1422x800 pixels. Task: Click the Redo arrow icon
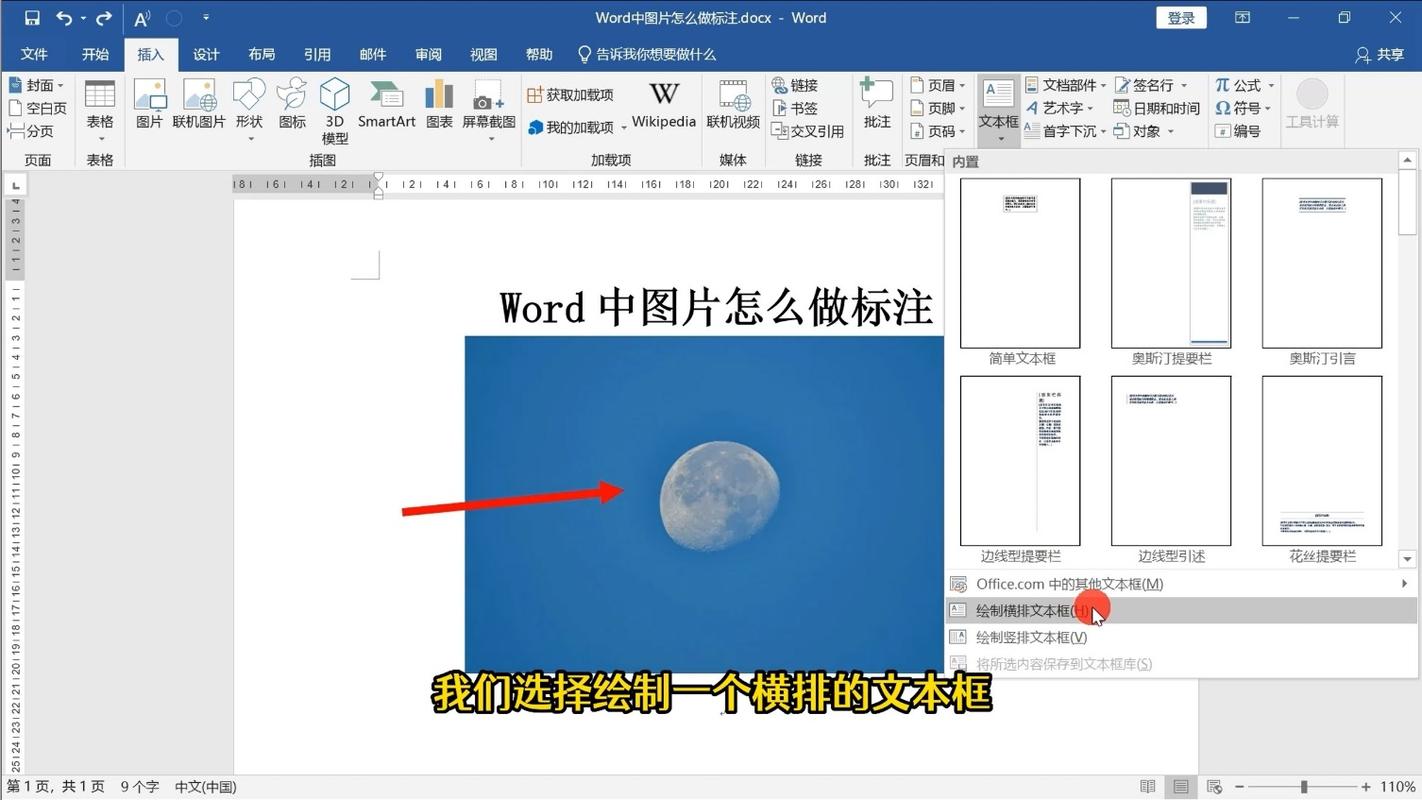point(104,18)
